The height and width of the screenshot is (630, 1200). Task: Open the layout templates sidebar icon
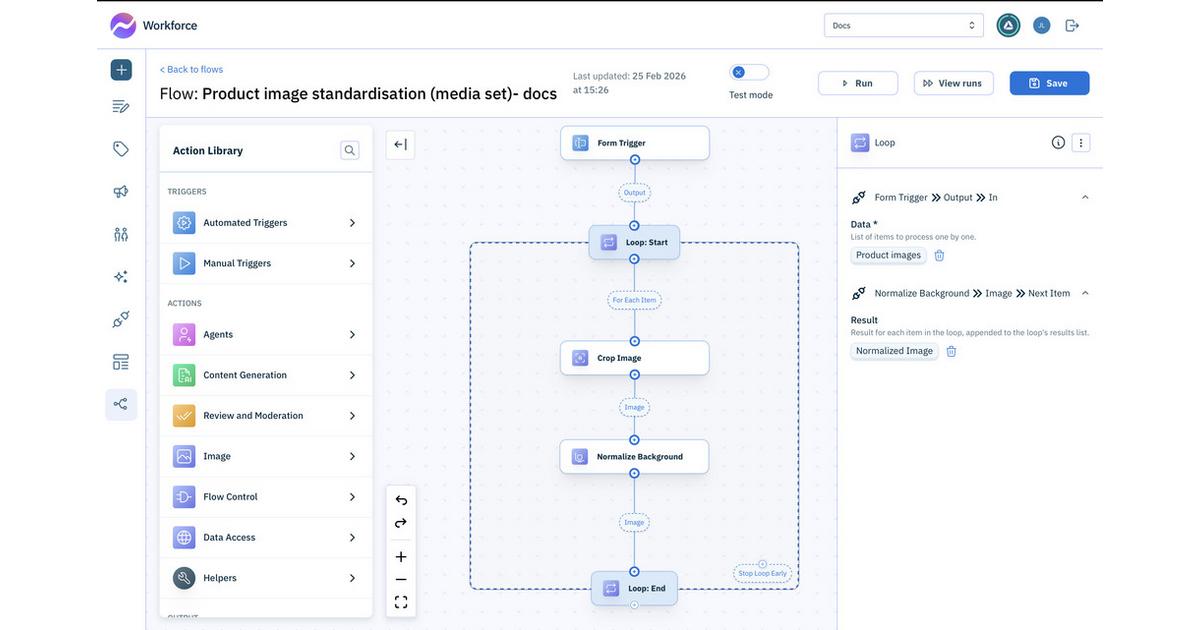121,362
